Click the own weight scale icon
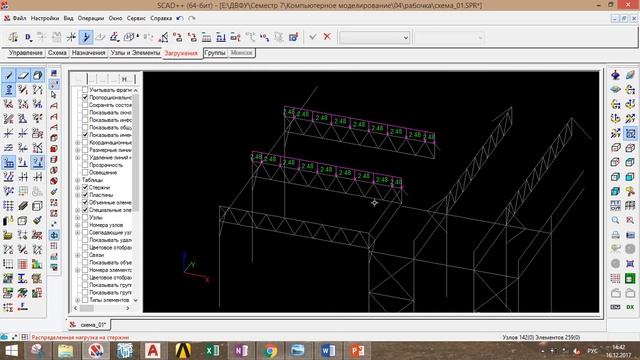This screenshot has height=360, width=640. 13,37
